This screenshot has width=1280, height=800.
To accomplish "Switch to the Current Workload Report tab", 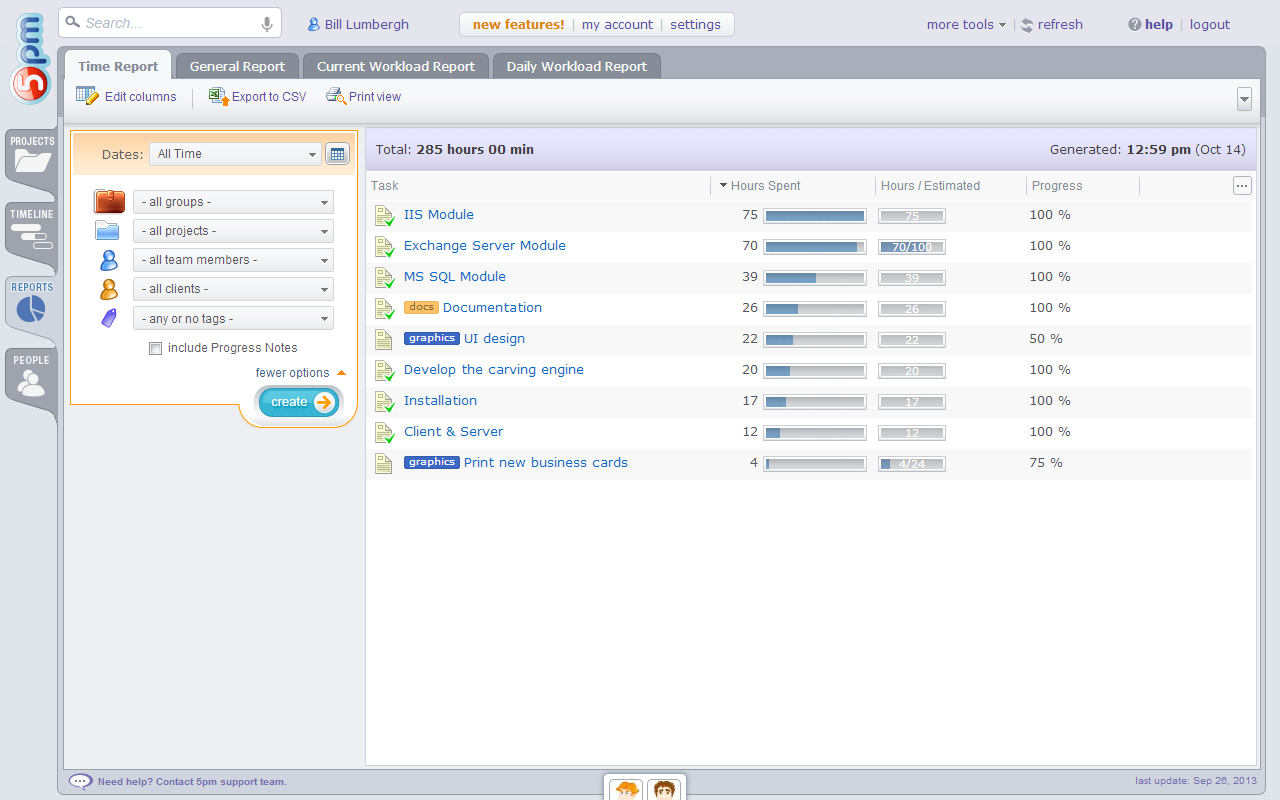I will coord(396,66).
